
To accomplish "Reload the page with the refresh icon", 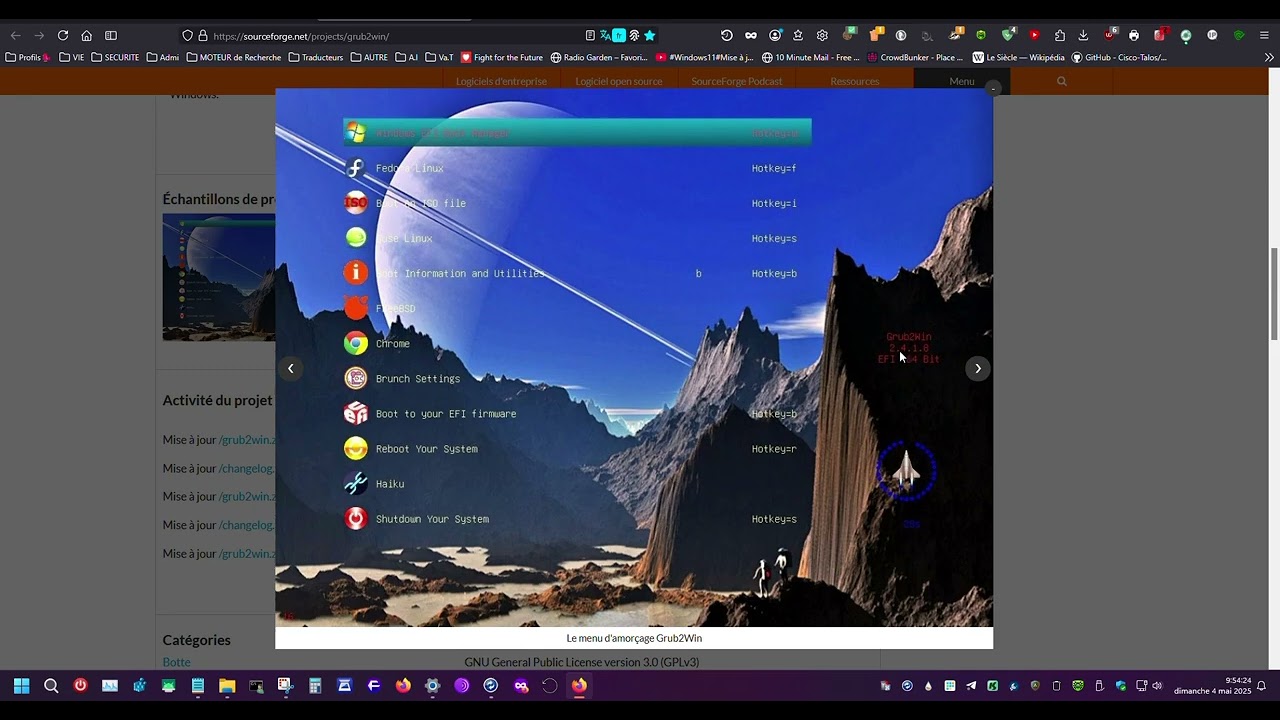I will pos(63,36).
